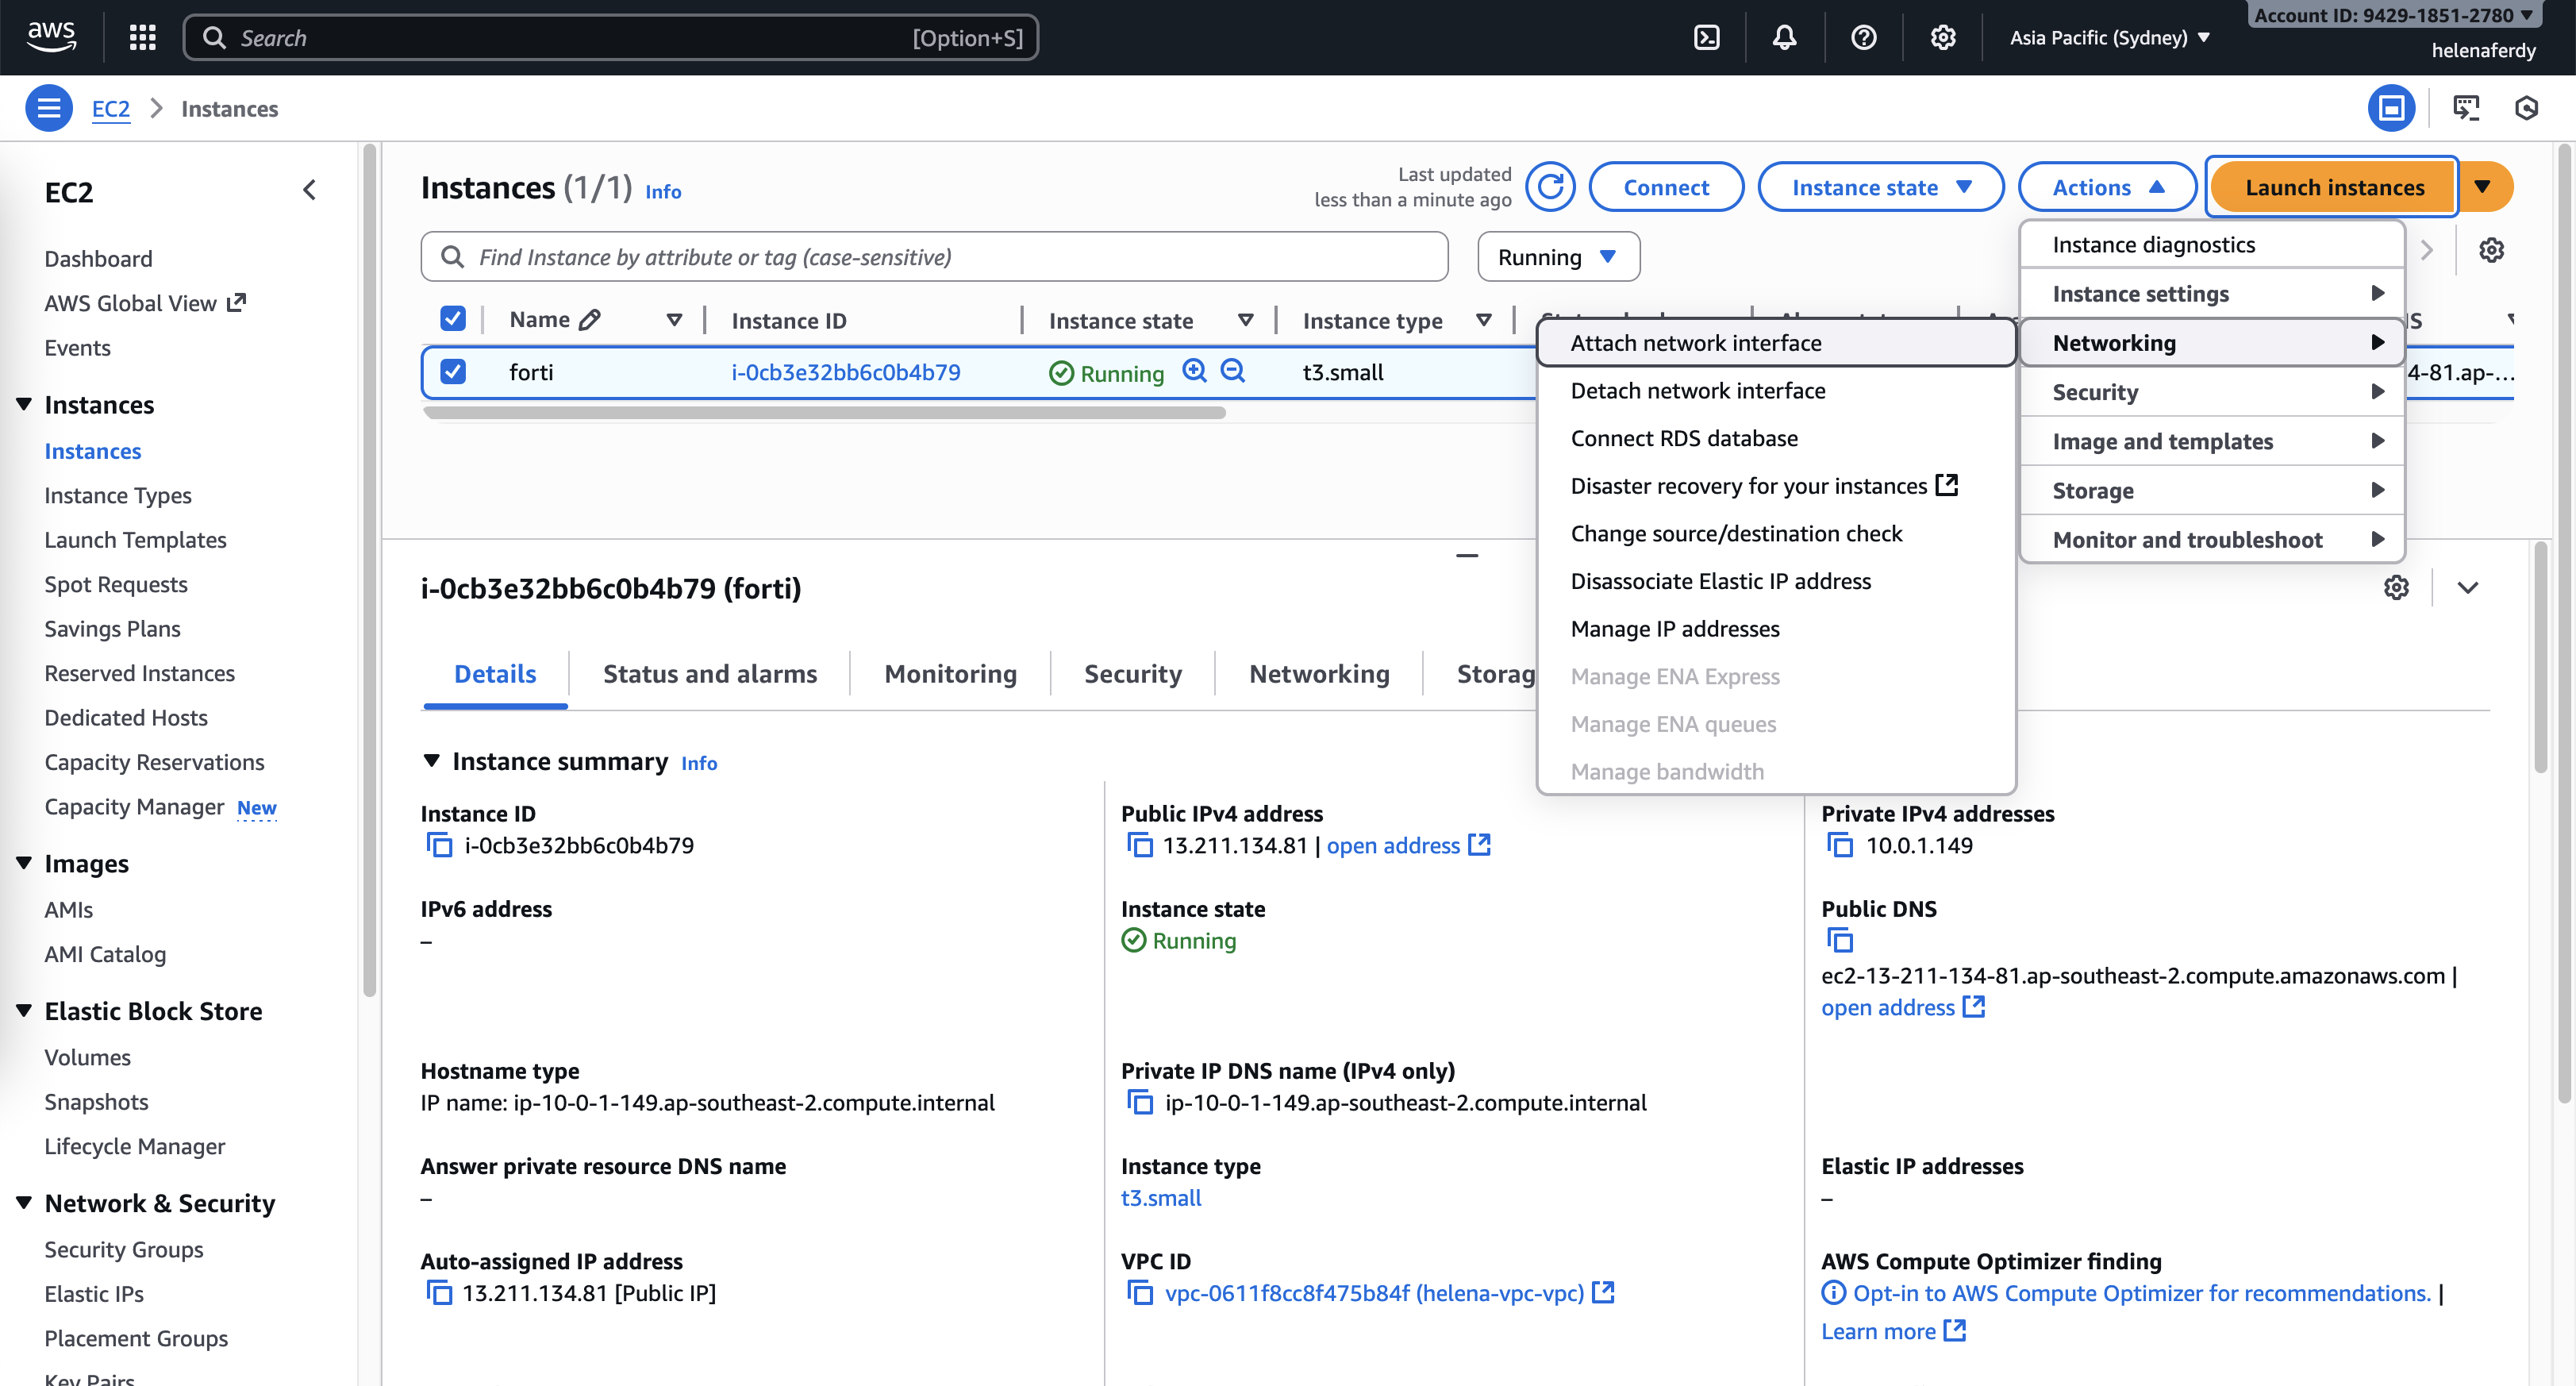Open AWS CloudShell terminal icon
Screen dimensions: 2576x1386
1706,38
